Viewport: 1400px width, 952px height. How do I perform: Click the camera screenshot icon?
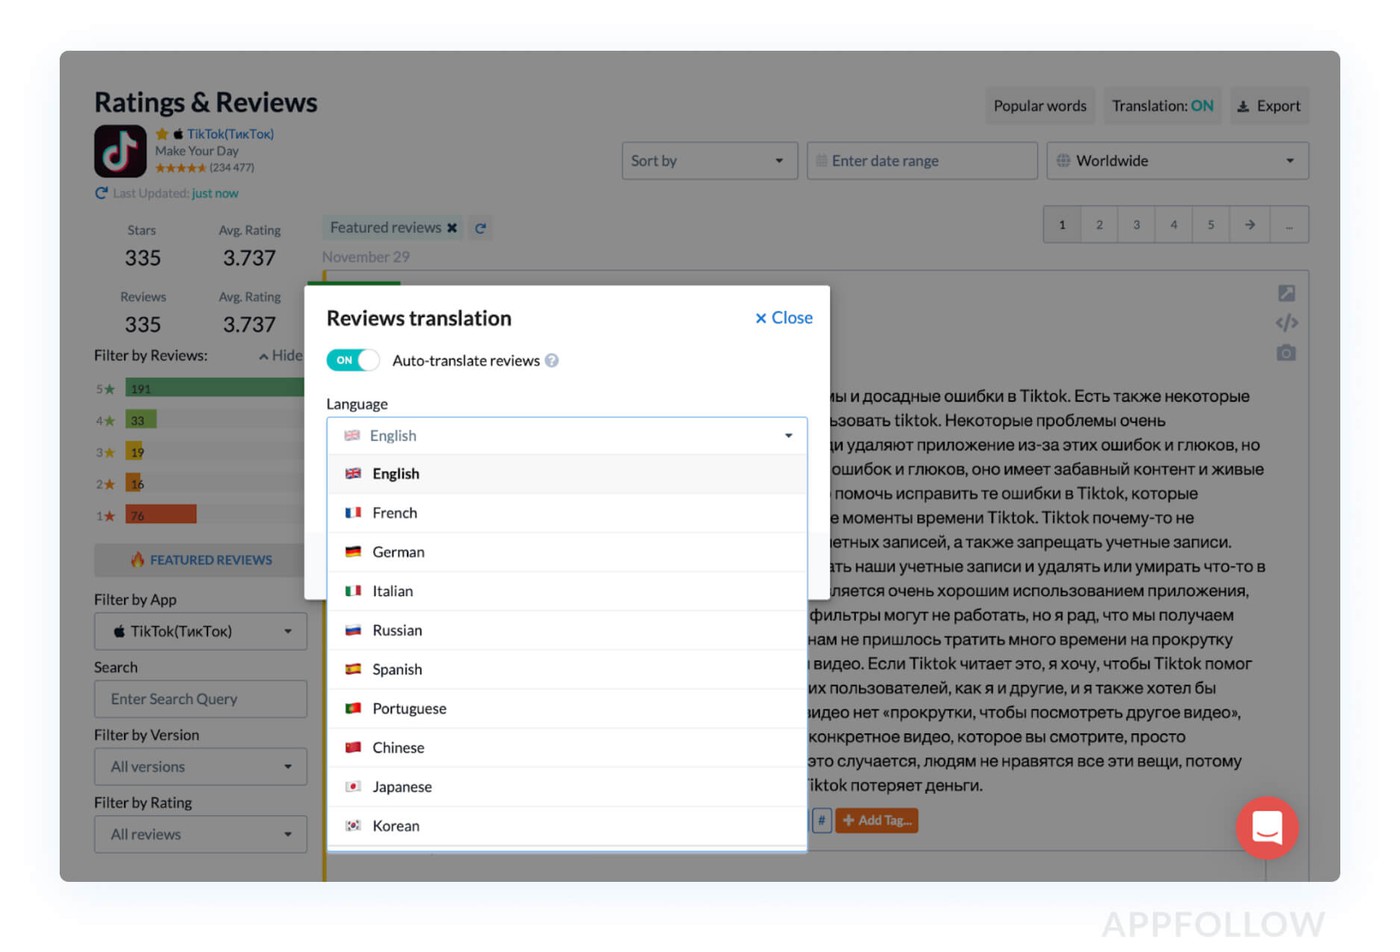coord(1286,353)
